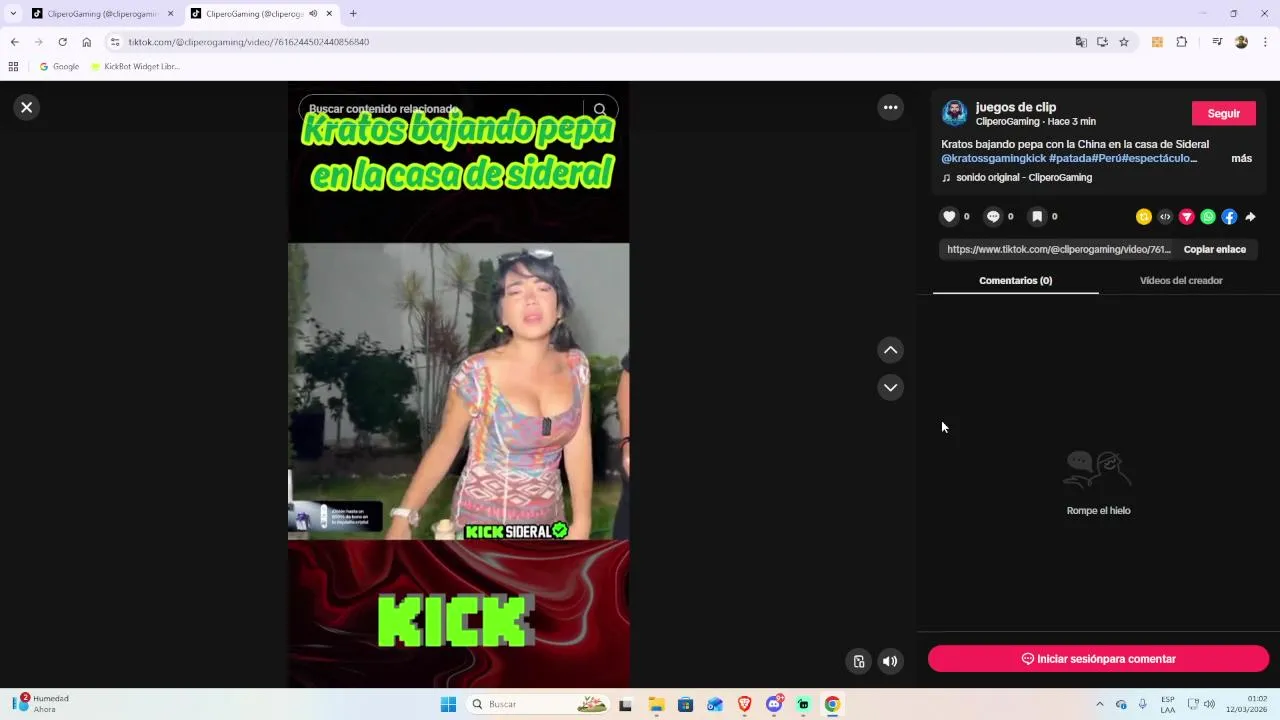The width and height of the screenshot is (1280, 720).
Task: Close the TikTok video viewer with X
Action: point(27,107)
